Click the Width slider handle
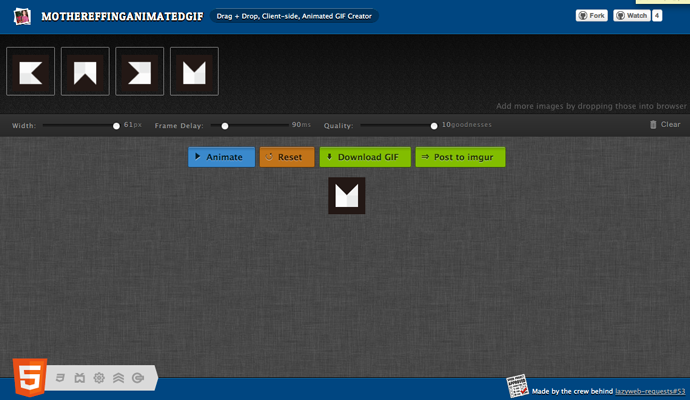 [116, 126]
